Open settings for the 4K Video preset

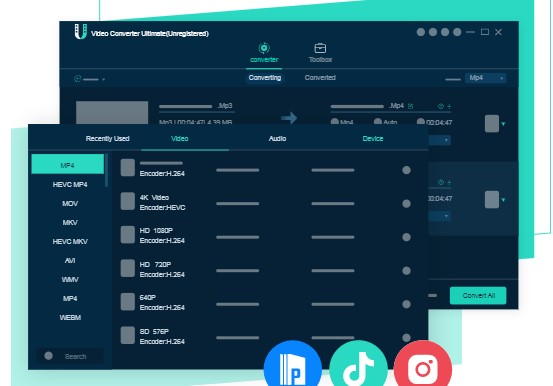(x=406, y=204)
